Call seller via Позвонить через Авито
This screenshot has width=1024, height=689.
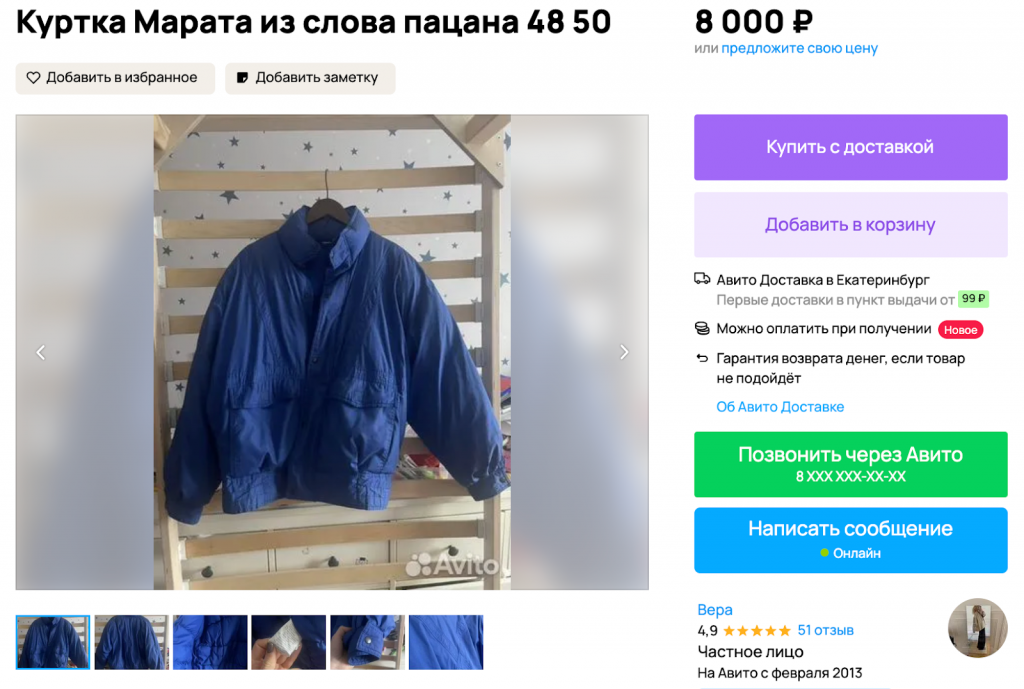pos(850,464)
